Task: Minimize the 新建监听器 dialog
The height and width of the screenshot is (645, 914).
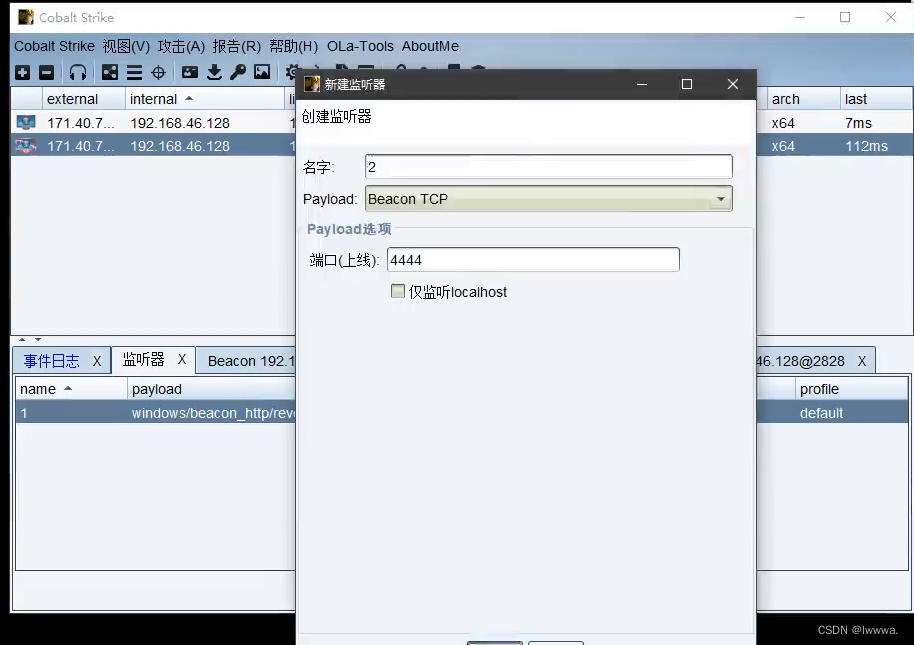Action: click(x=642, y=84)
